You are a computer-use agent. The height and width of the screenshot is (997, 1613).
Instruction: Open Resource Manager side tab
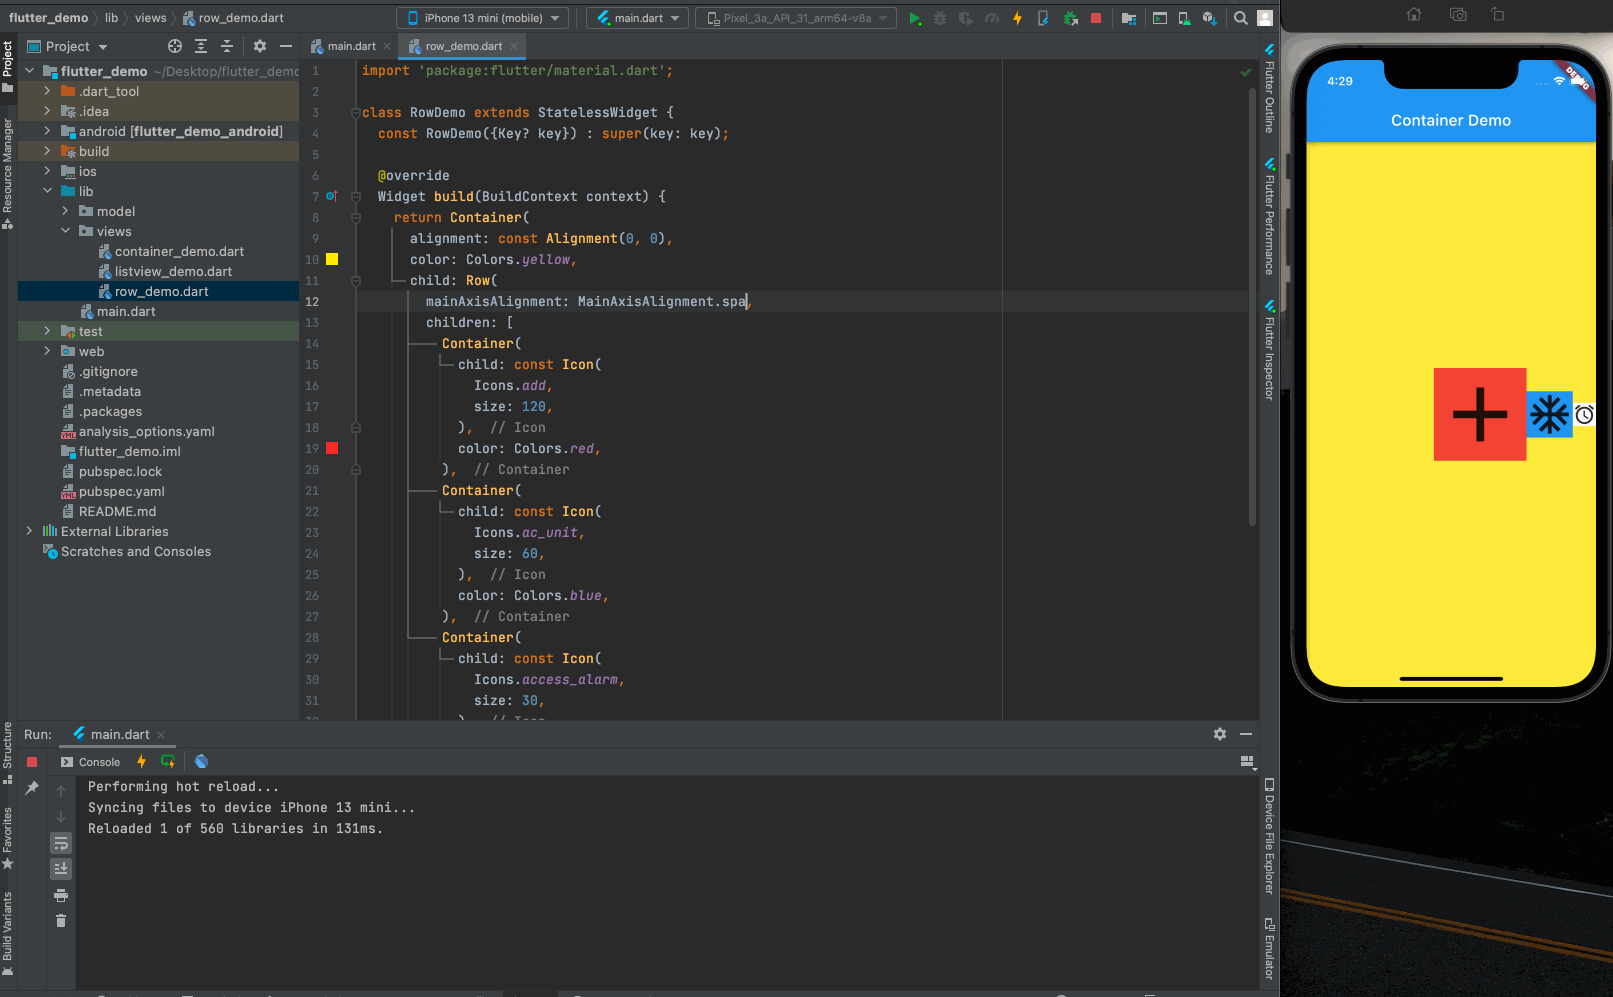click(x=8, y=173)
